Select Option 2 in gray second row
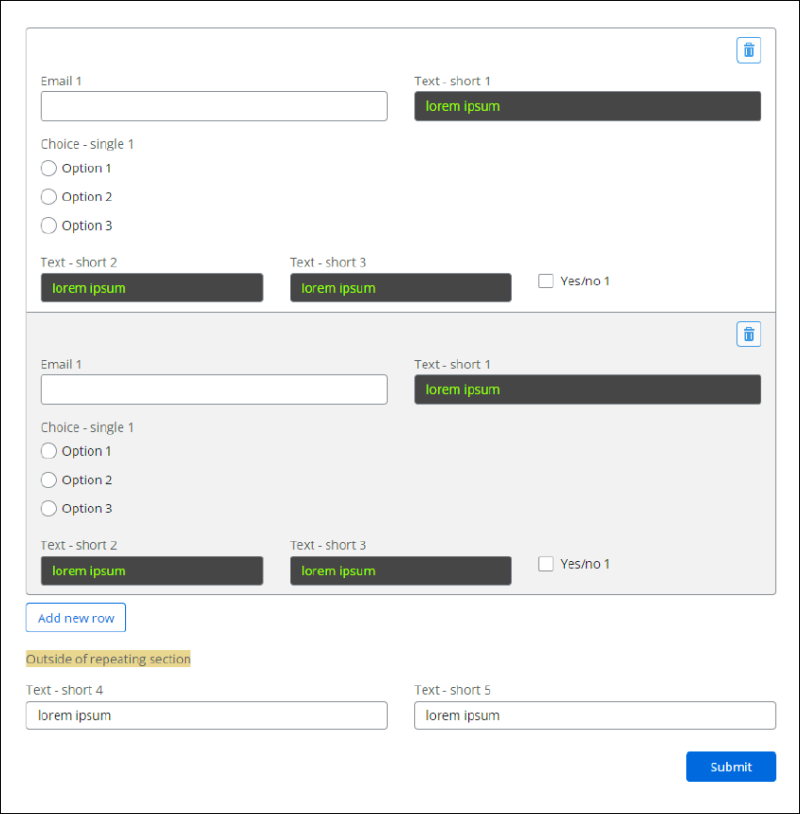 pyautogui.click(x=49, y=480)
